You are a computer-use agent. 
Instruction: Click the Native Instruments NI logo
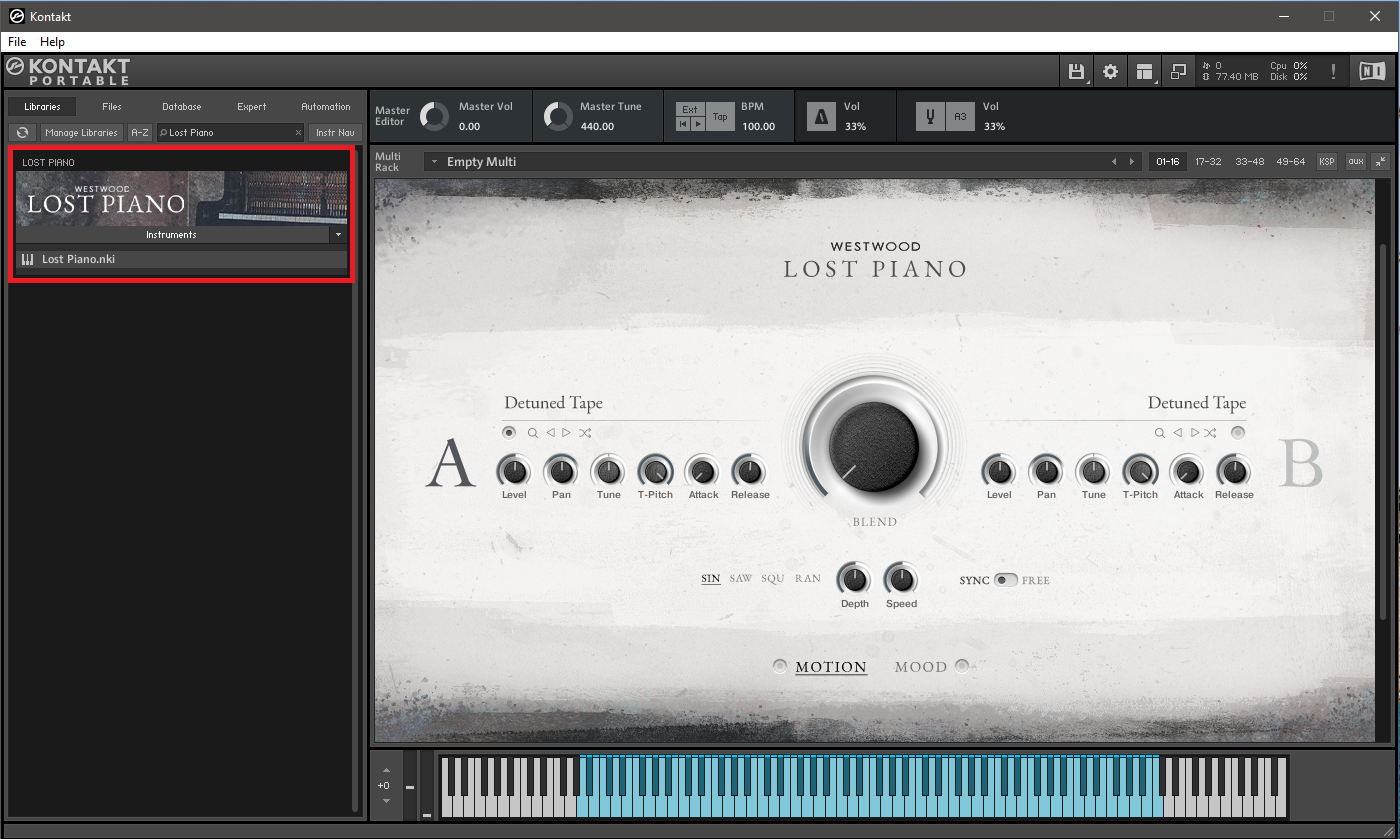[1371, 71]
